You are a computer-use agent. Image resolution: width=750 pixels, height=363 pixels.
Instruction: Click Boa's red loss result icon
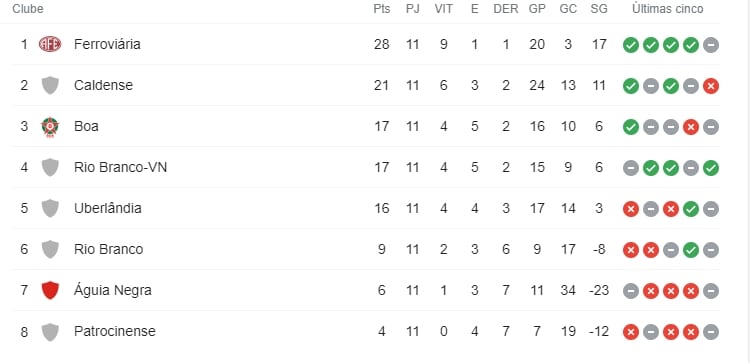point(691,127)
